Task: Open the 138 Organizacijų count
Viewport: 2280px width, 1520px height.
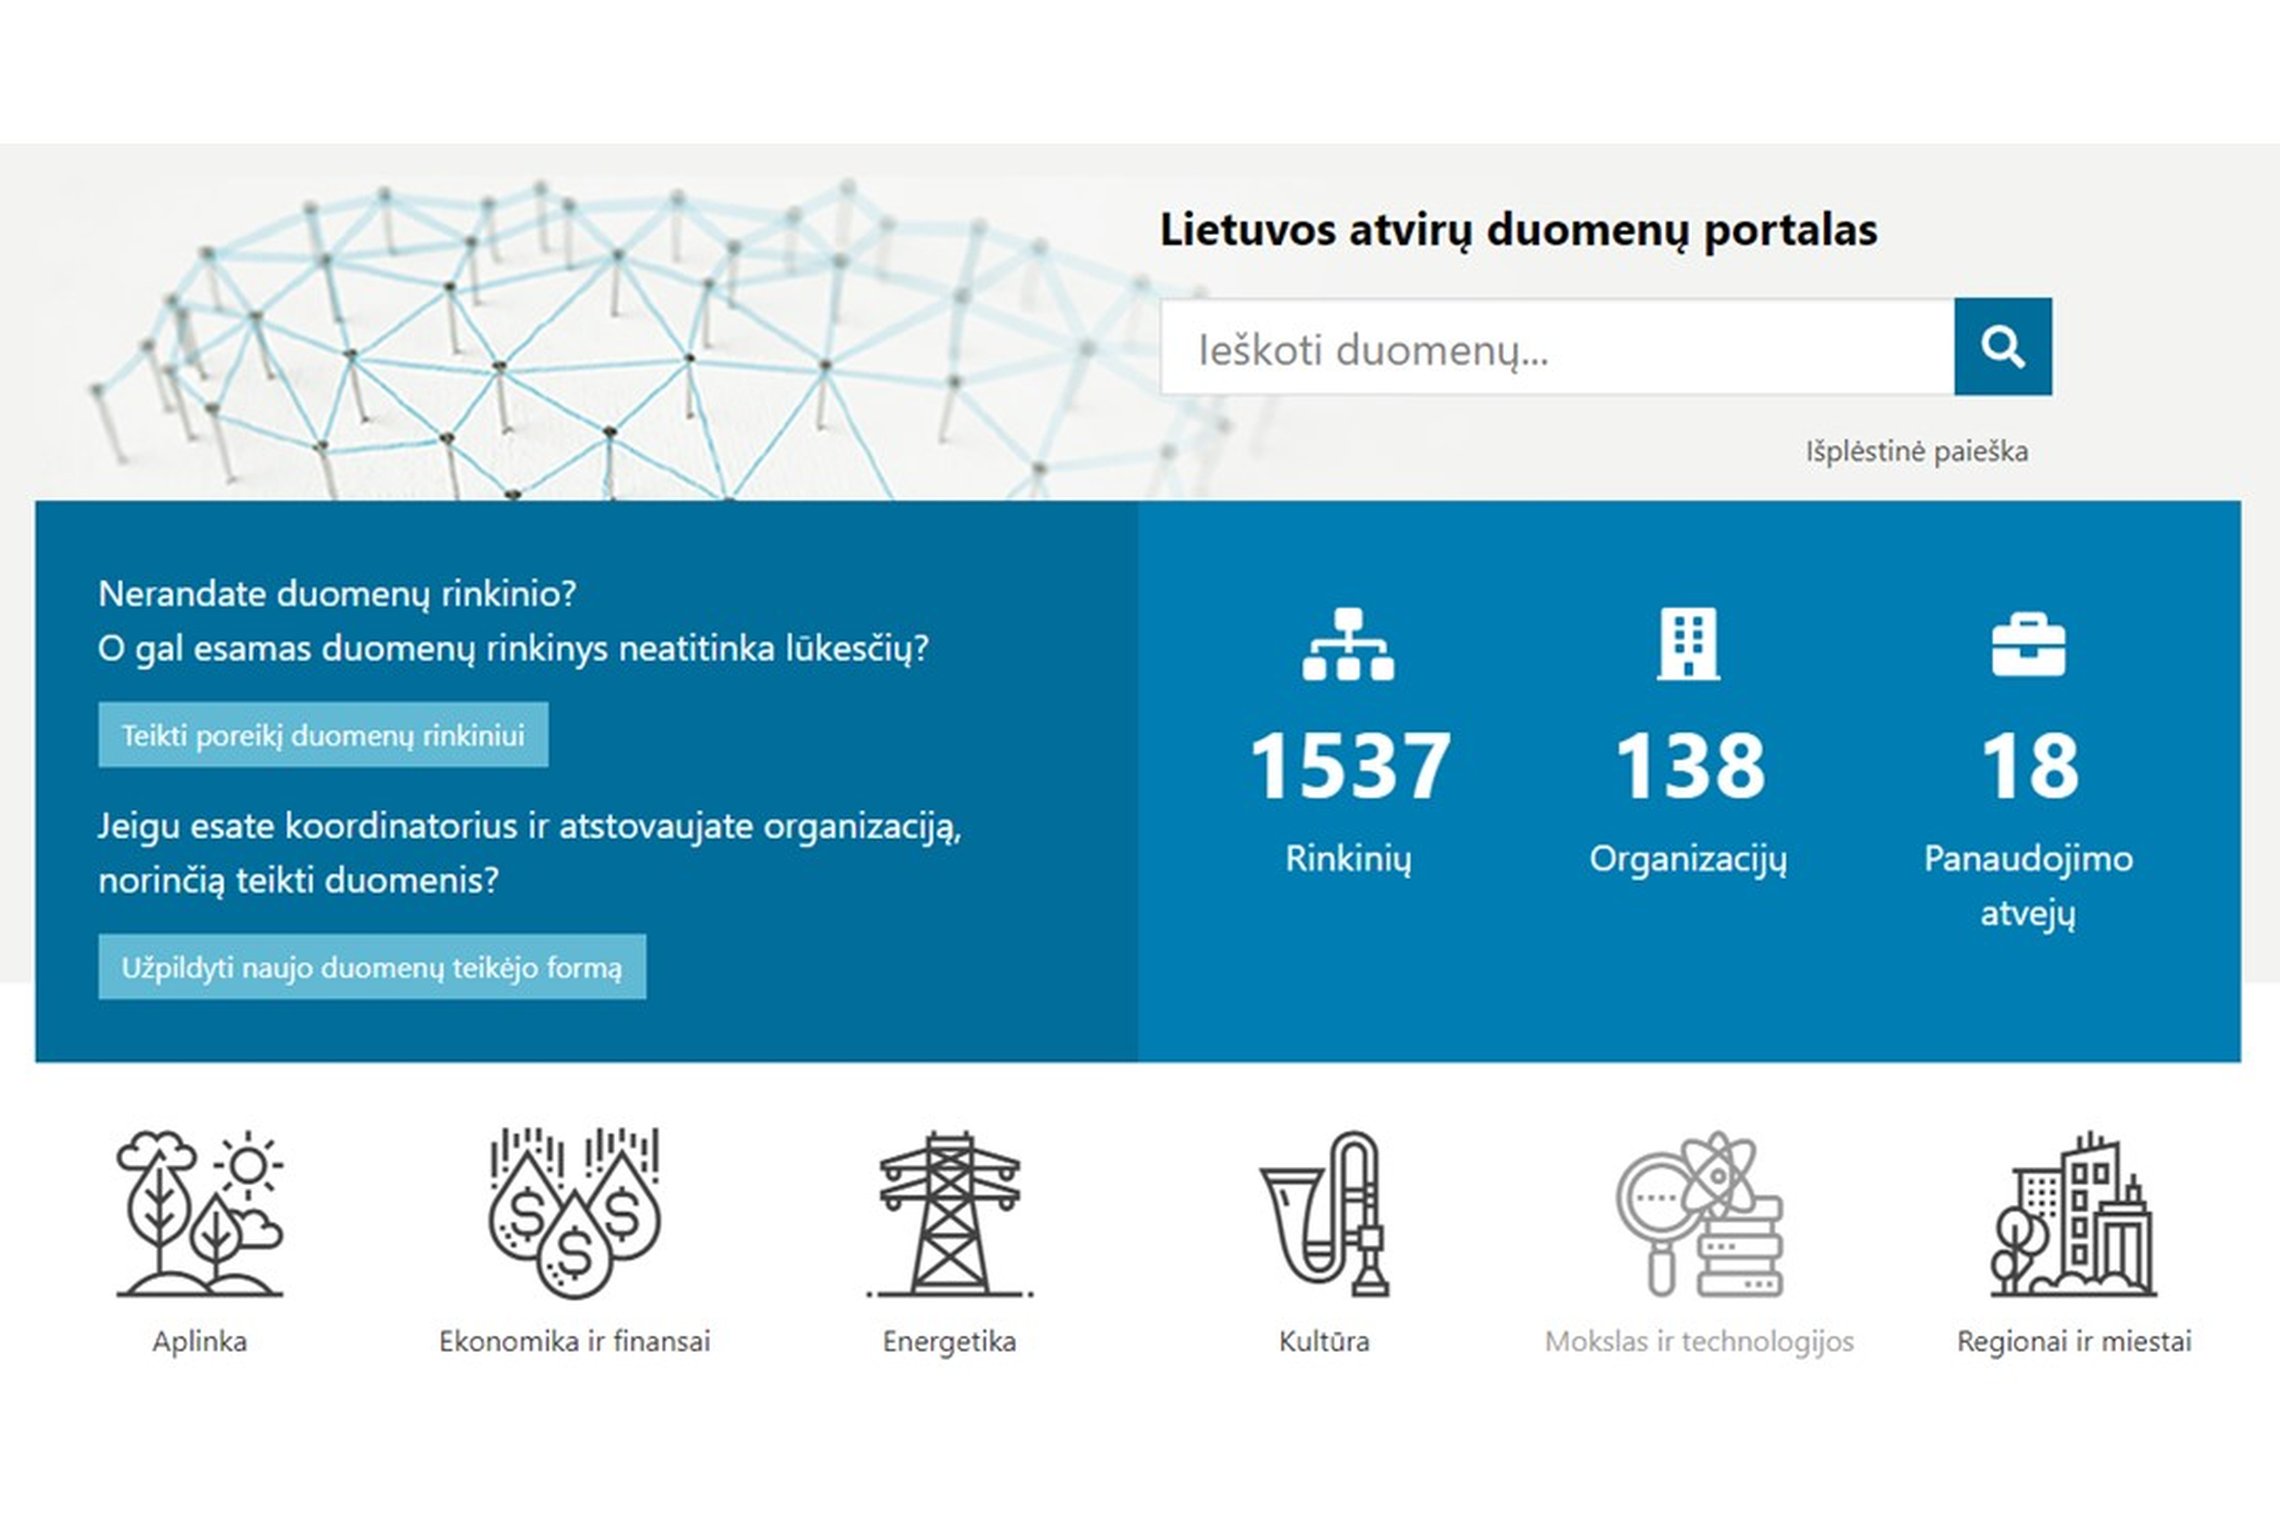Action: click(1689, 765)
